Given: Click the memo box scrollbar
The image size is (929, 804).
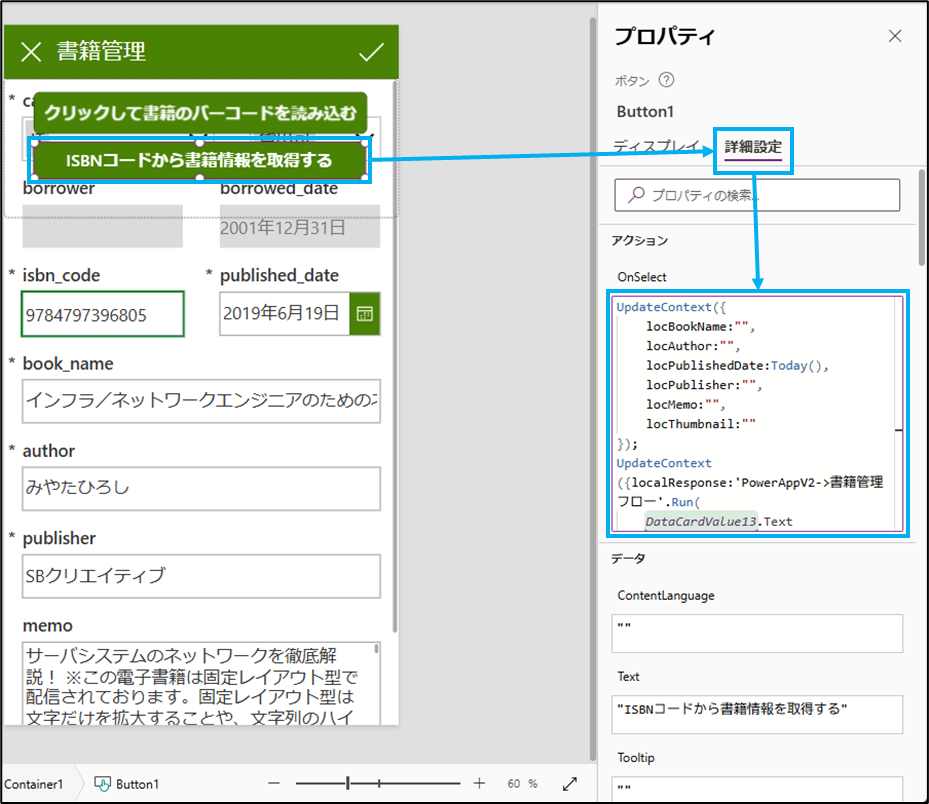Looking at the screenshot, I should (x=376, y=649).
